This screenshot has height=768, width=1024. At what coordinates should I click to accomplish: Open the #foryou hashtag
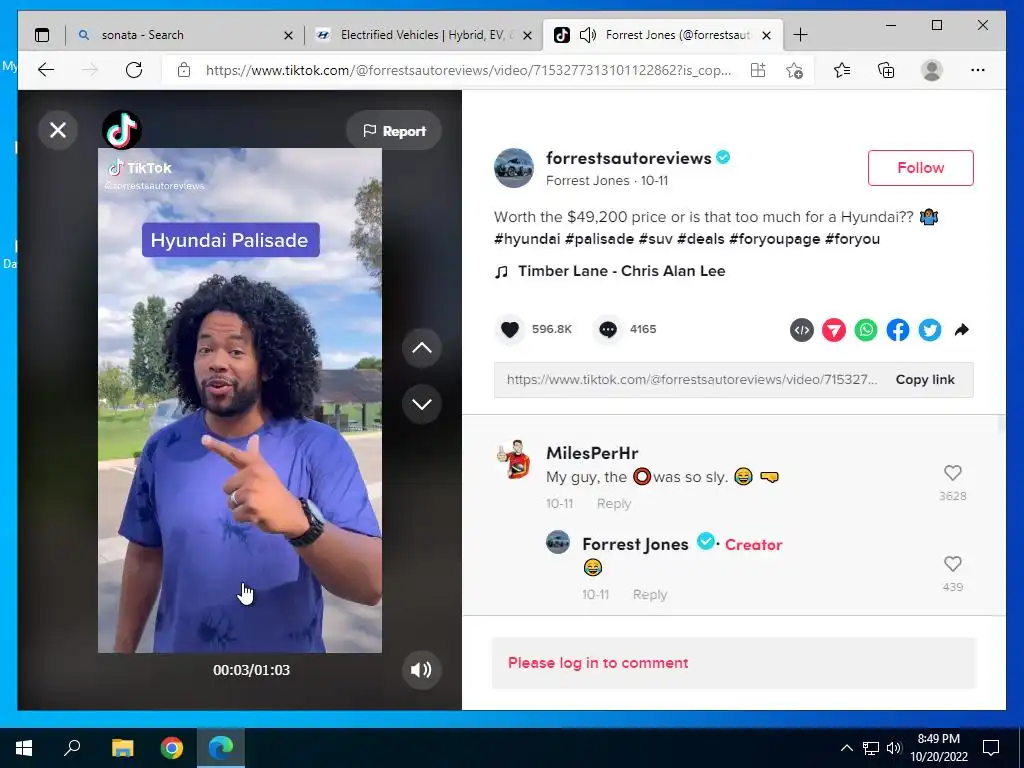coord(852,239)
